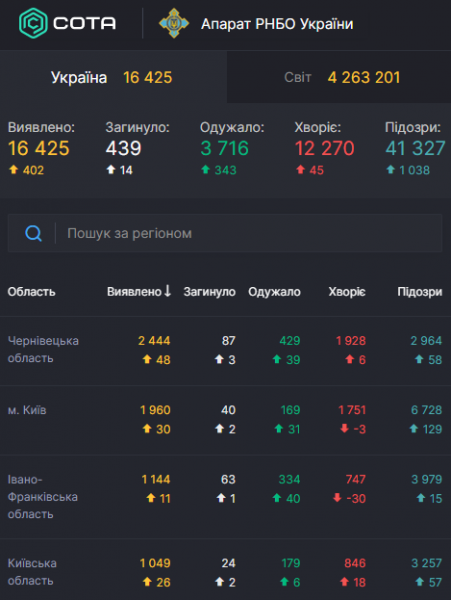Click the Одужало total 3 716
This screenshot has height=600, width=451.
tap(225, 148)
